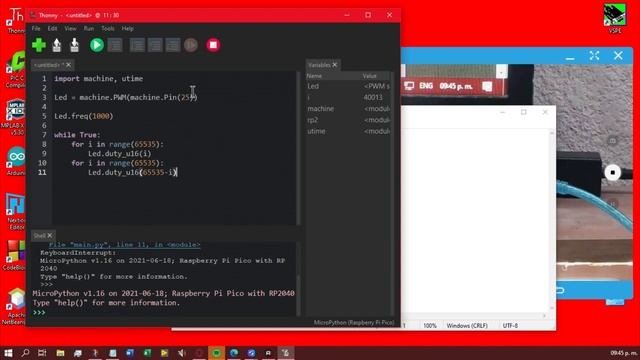Screen dimensions: 640x360
Task: Place cursor at end of Led.duty_u16(65535-i)
Action: click(177, 172)
